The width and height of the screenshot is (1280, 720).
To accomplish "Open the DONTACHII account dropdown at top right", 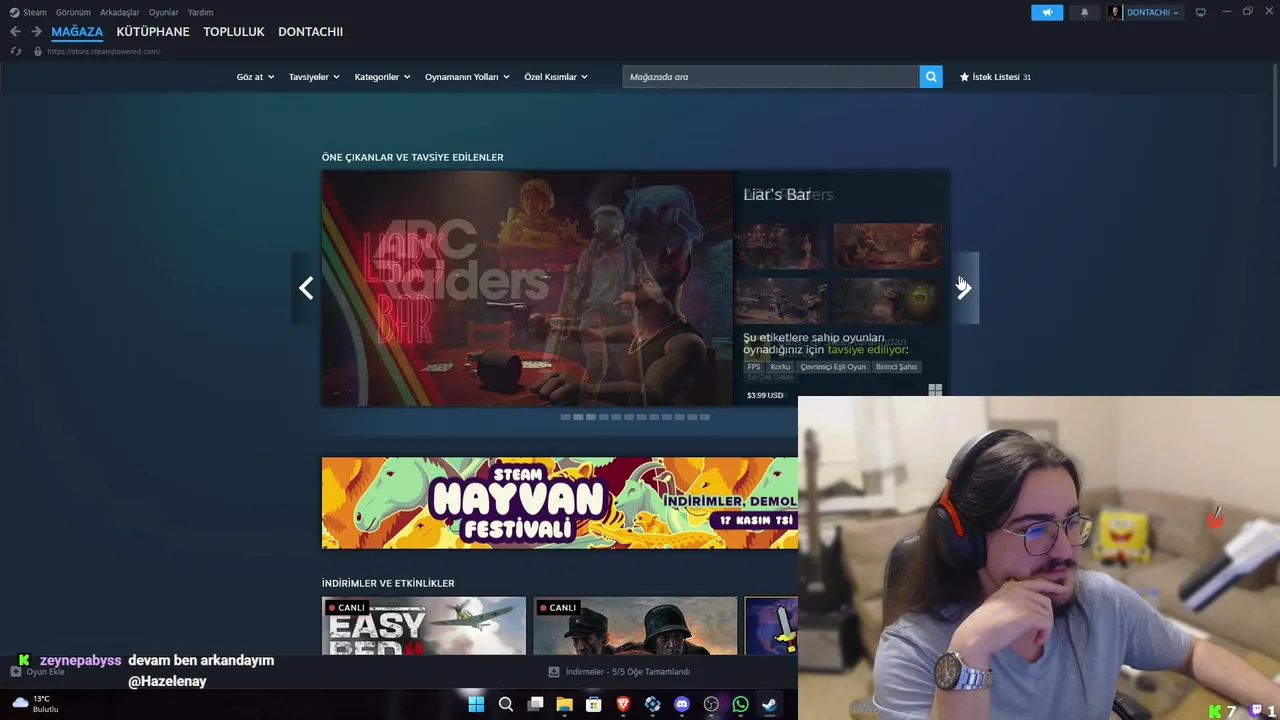I will pyautogui.click(x=1153, y=12).
